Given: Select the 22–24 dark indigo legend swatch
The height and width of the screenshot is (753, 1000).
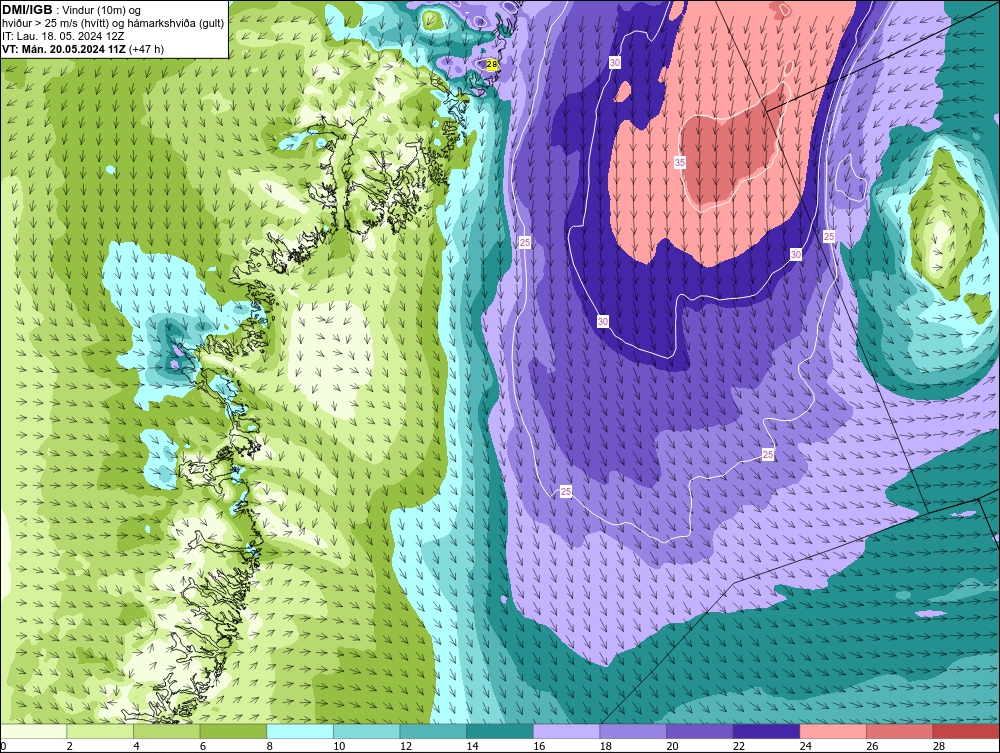Looking at the screenshot, I should (x=767, y=731).
